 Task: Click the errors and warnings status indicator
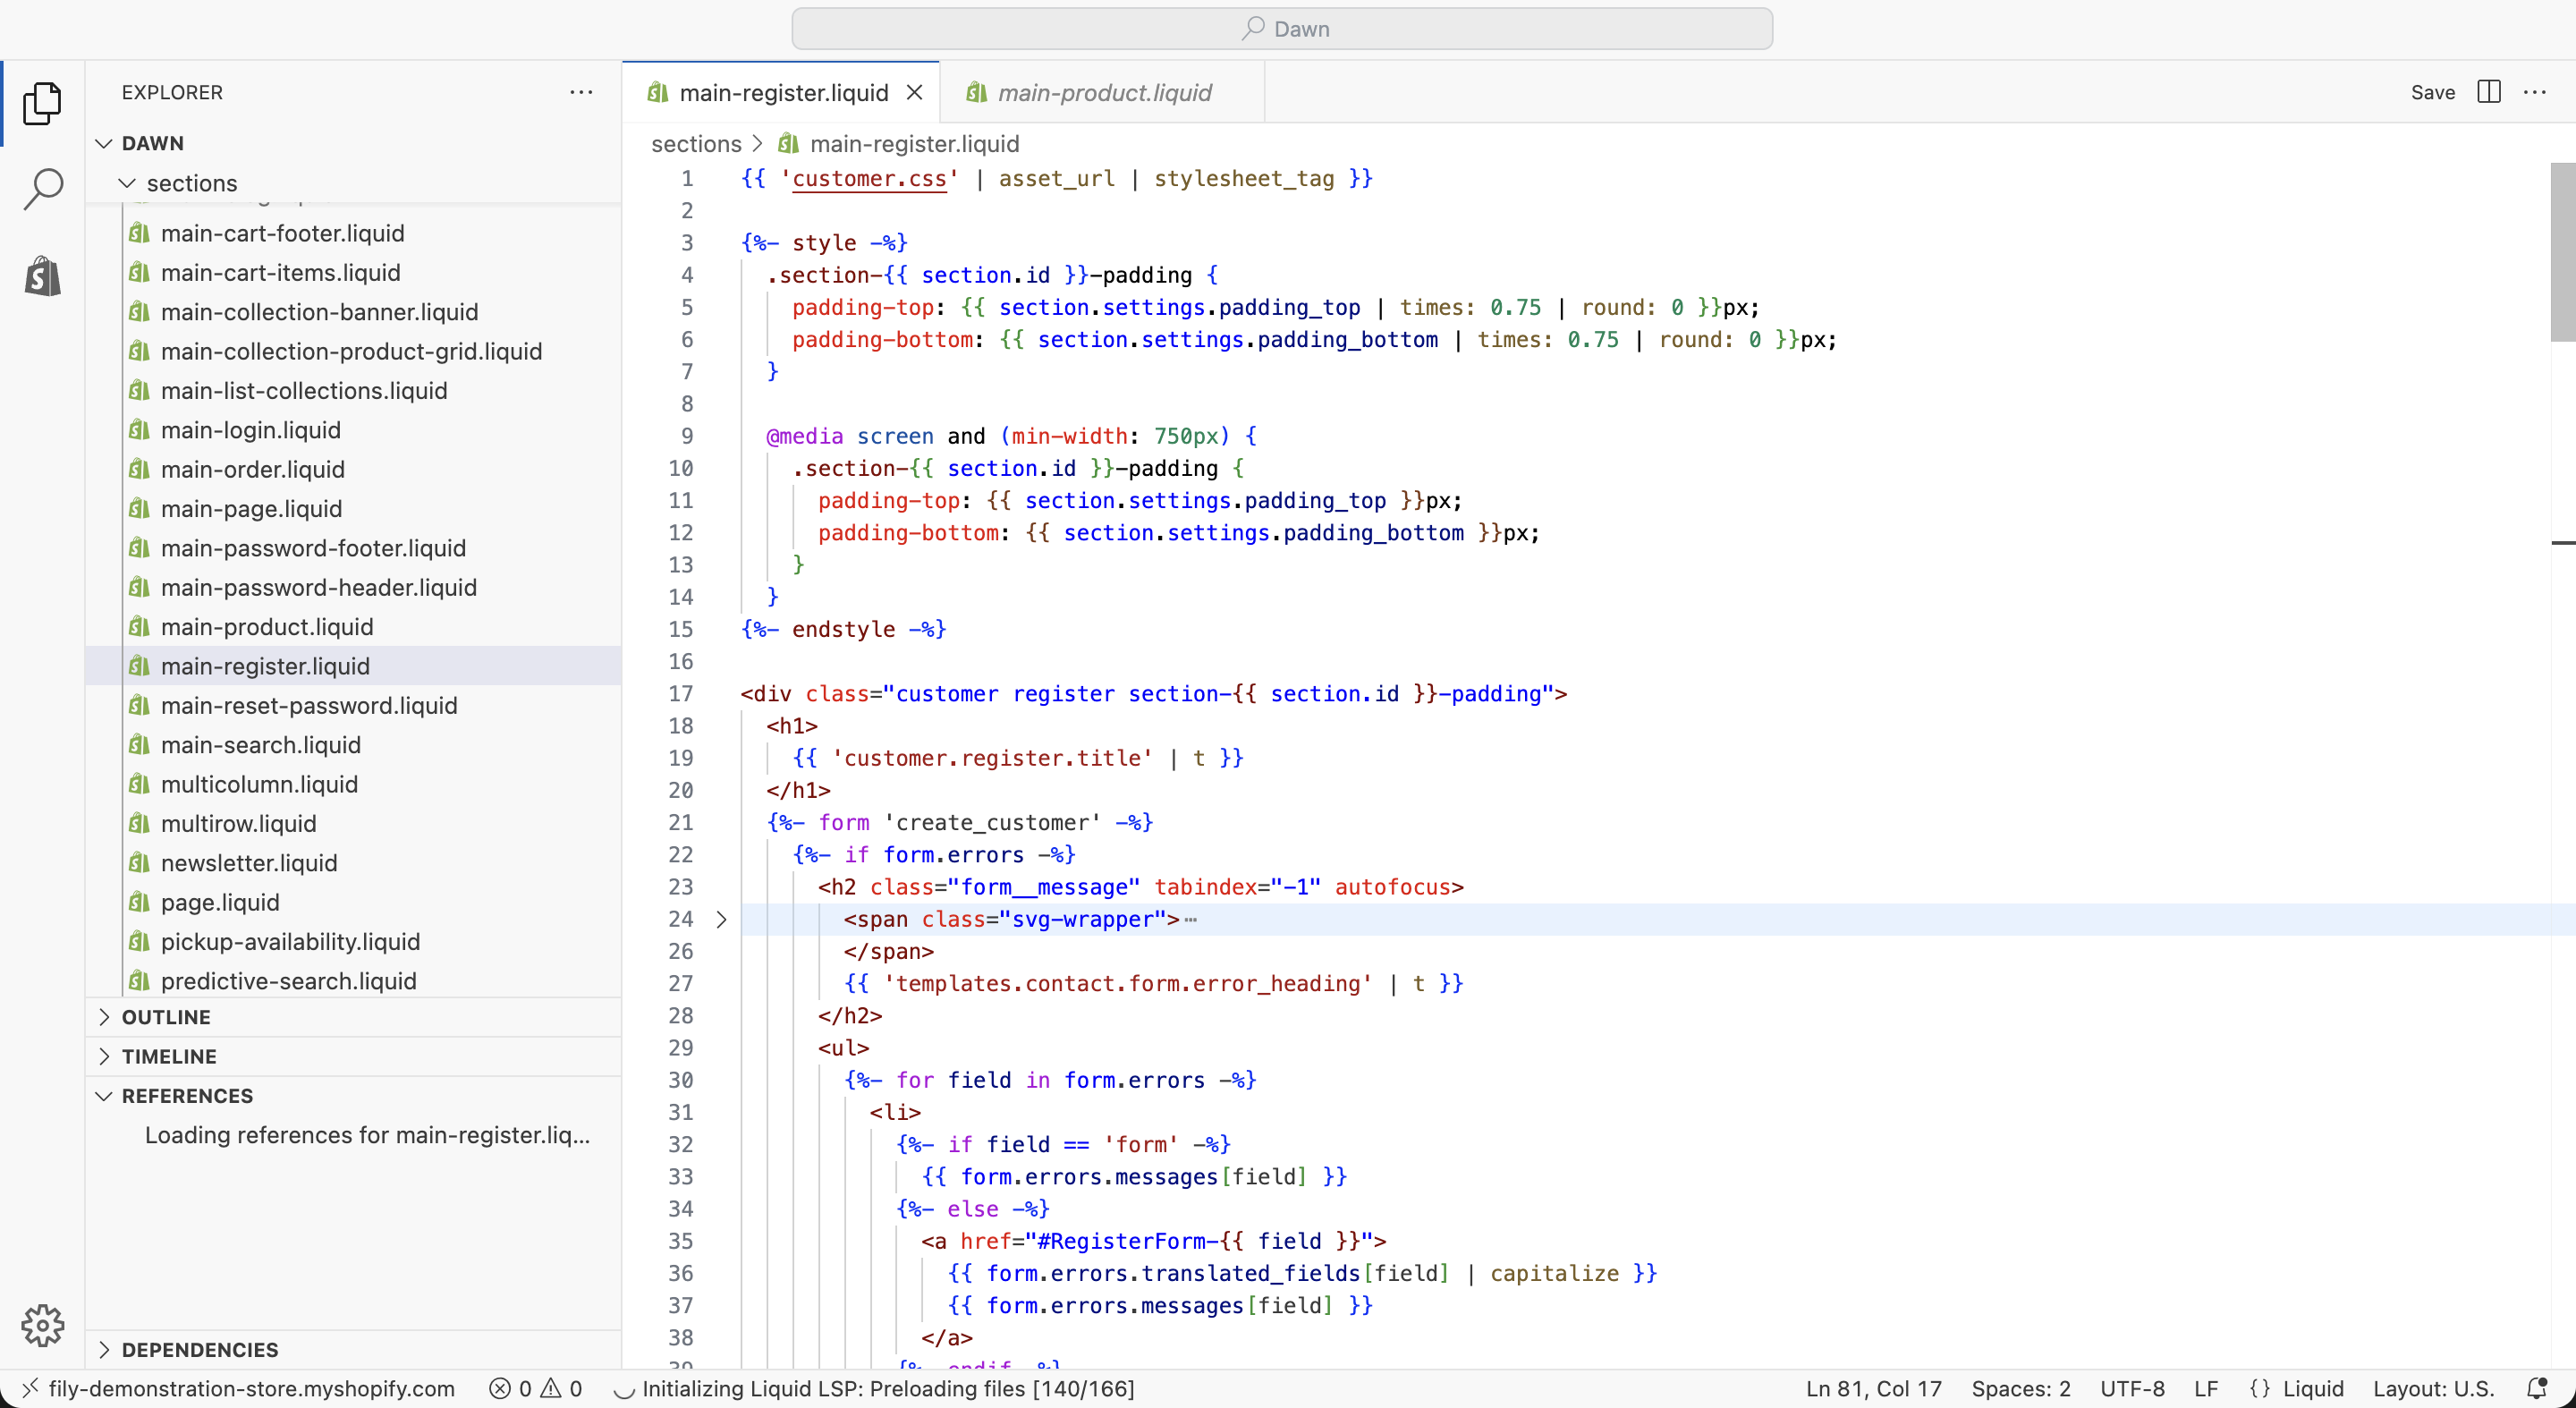(x=535, y=1388)
